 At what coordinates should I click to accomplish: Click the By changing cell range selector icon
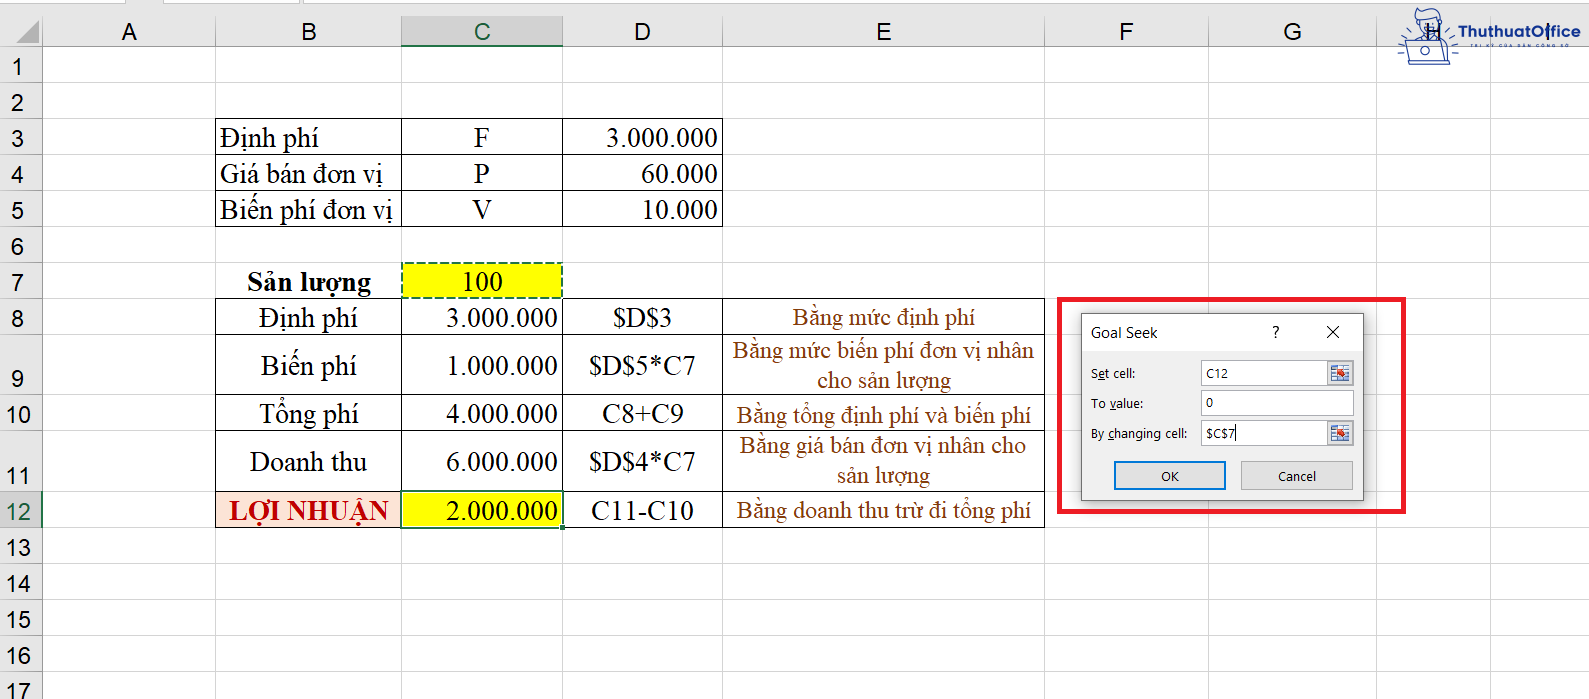(x=1340, y=433)
